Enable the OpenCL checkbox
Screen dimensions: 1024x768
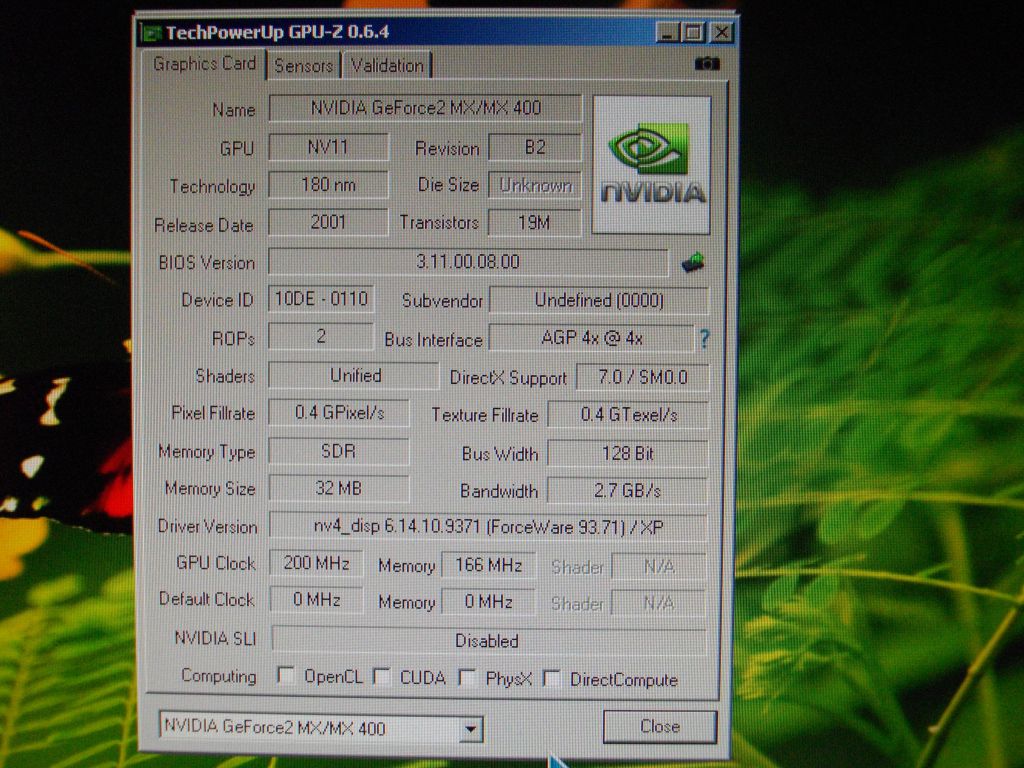(x=285, y=675)
